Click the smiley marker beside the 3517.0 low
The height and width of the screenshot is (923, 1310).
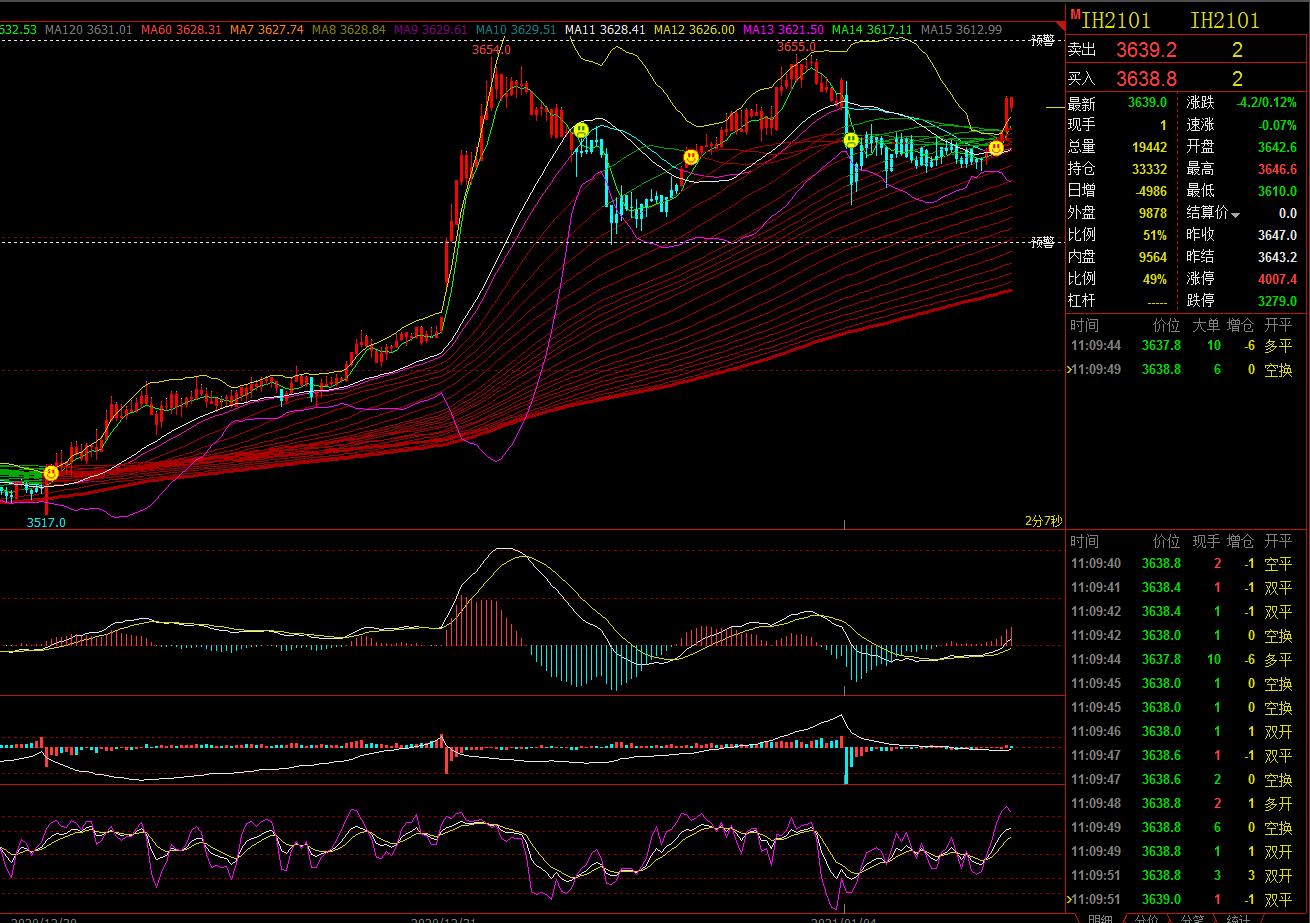51,473
